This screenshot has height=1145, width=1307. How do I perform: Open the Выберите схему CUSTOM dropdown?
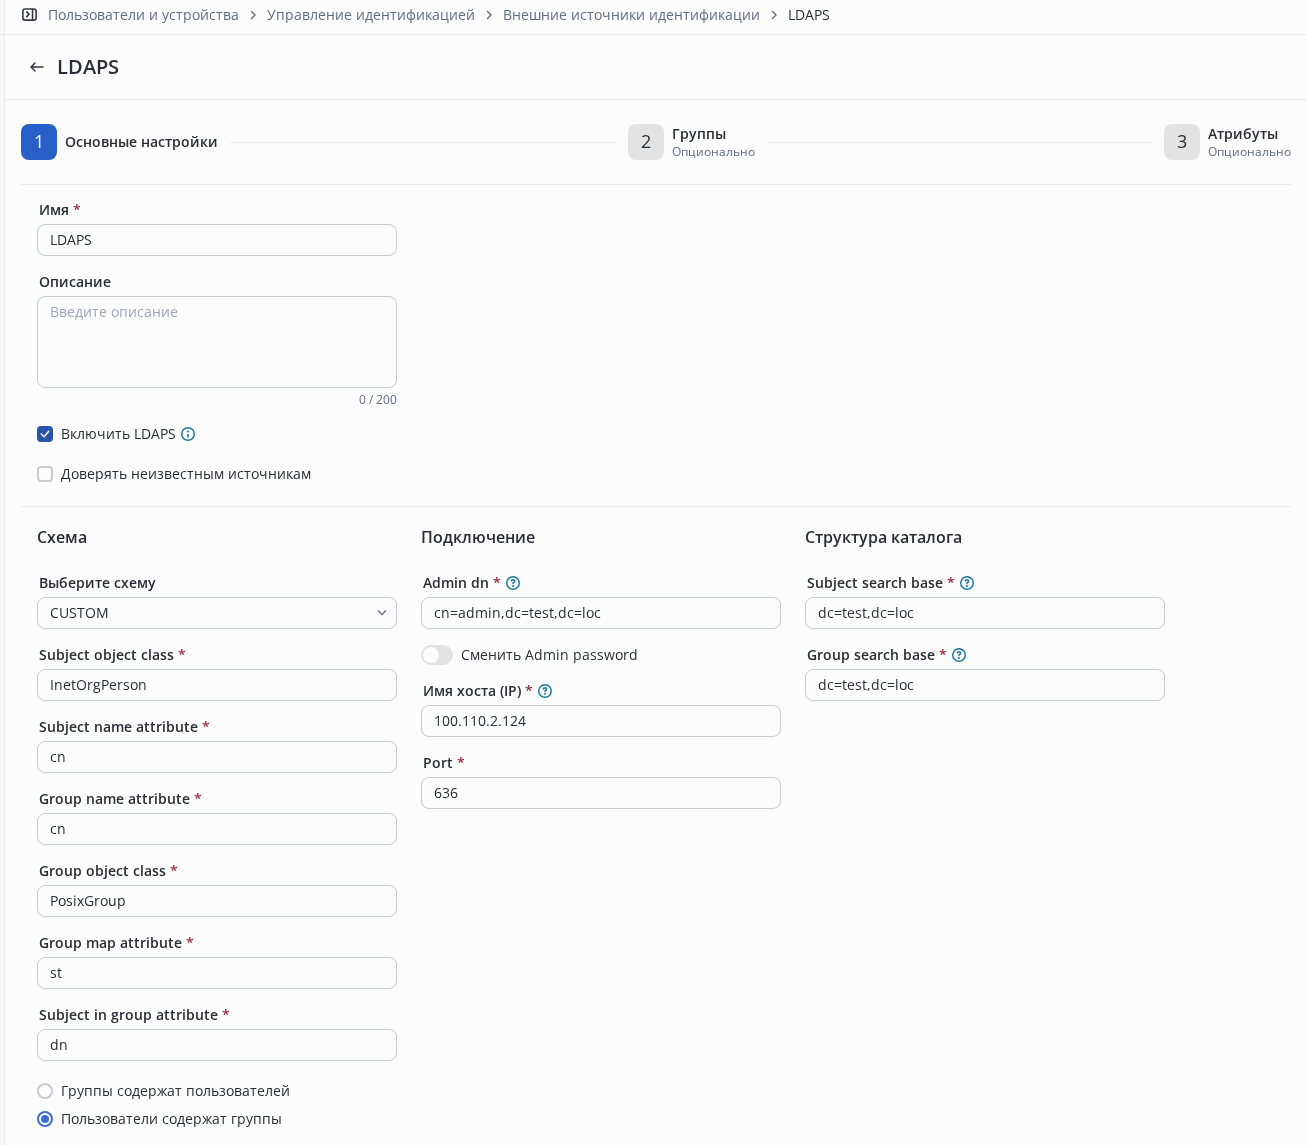pyautogui.click(x=216, y=613)
